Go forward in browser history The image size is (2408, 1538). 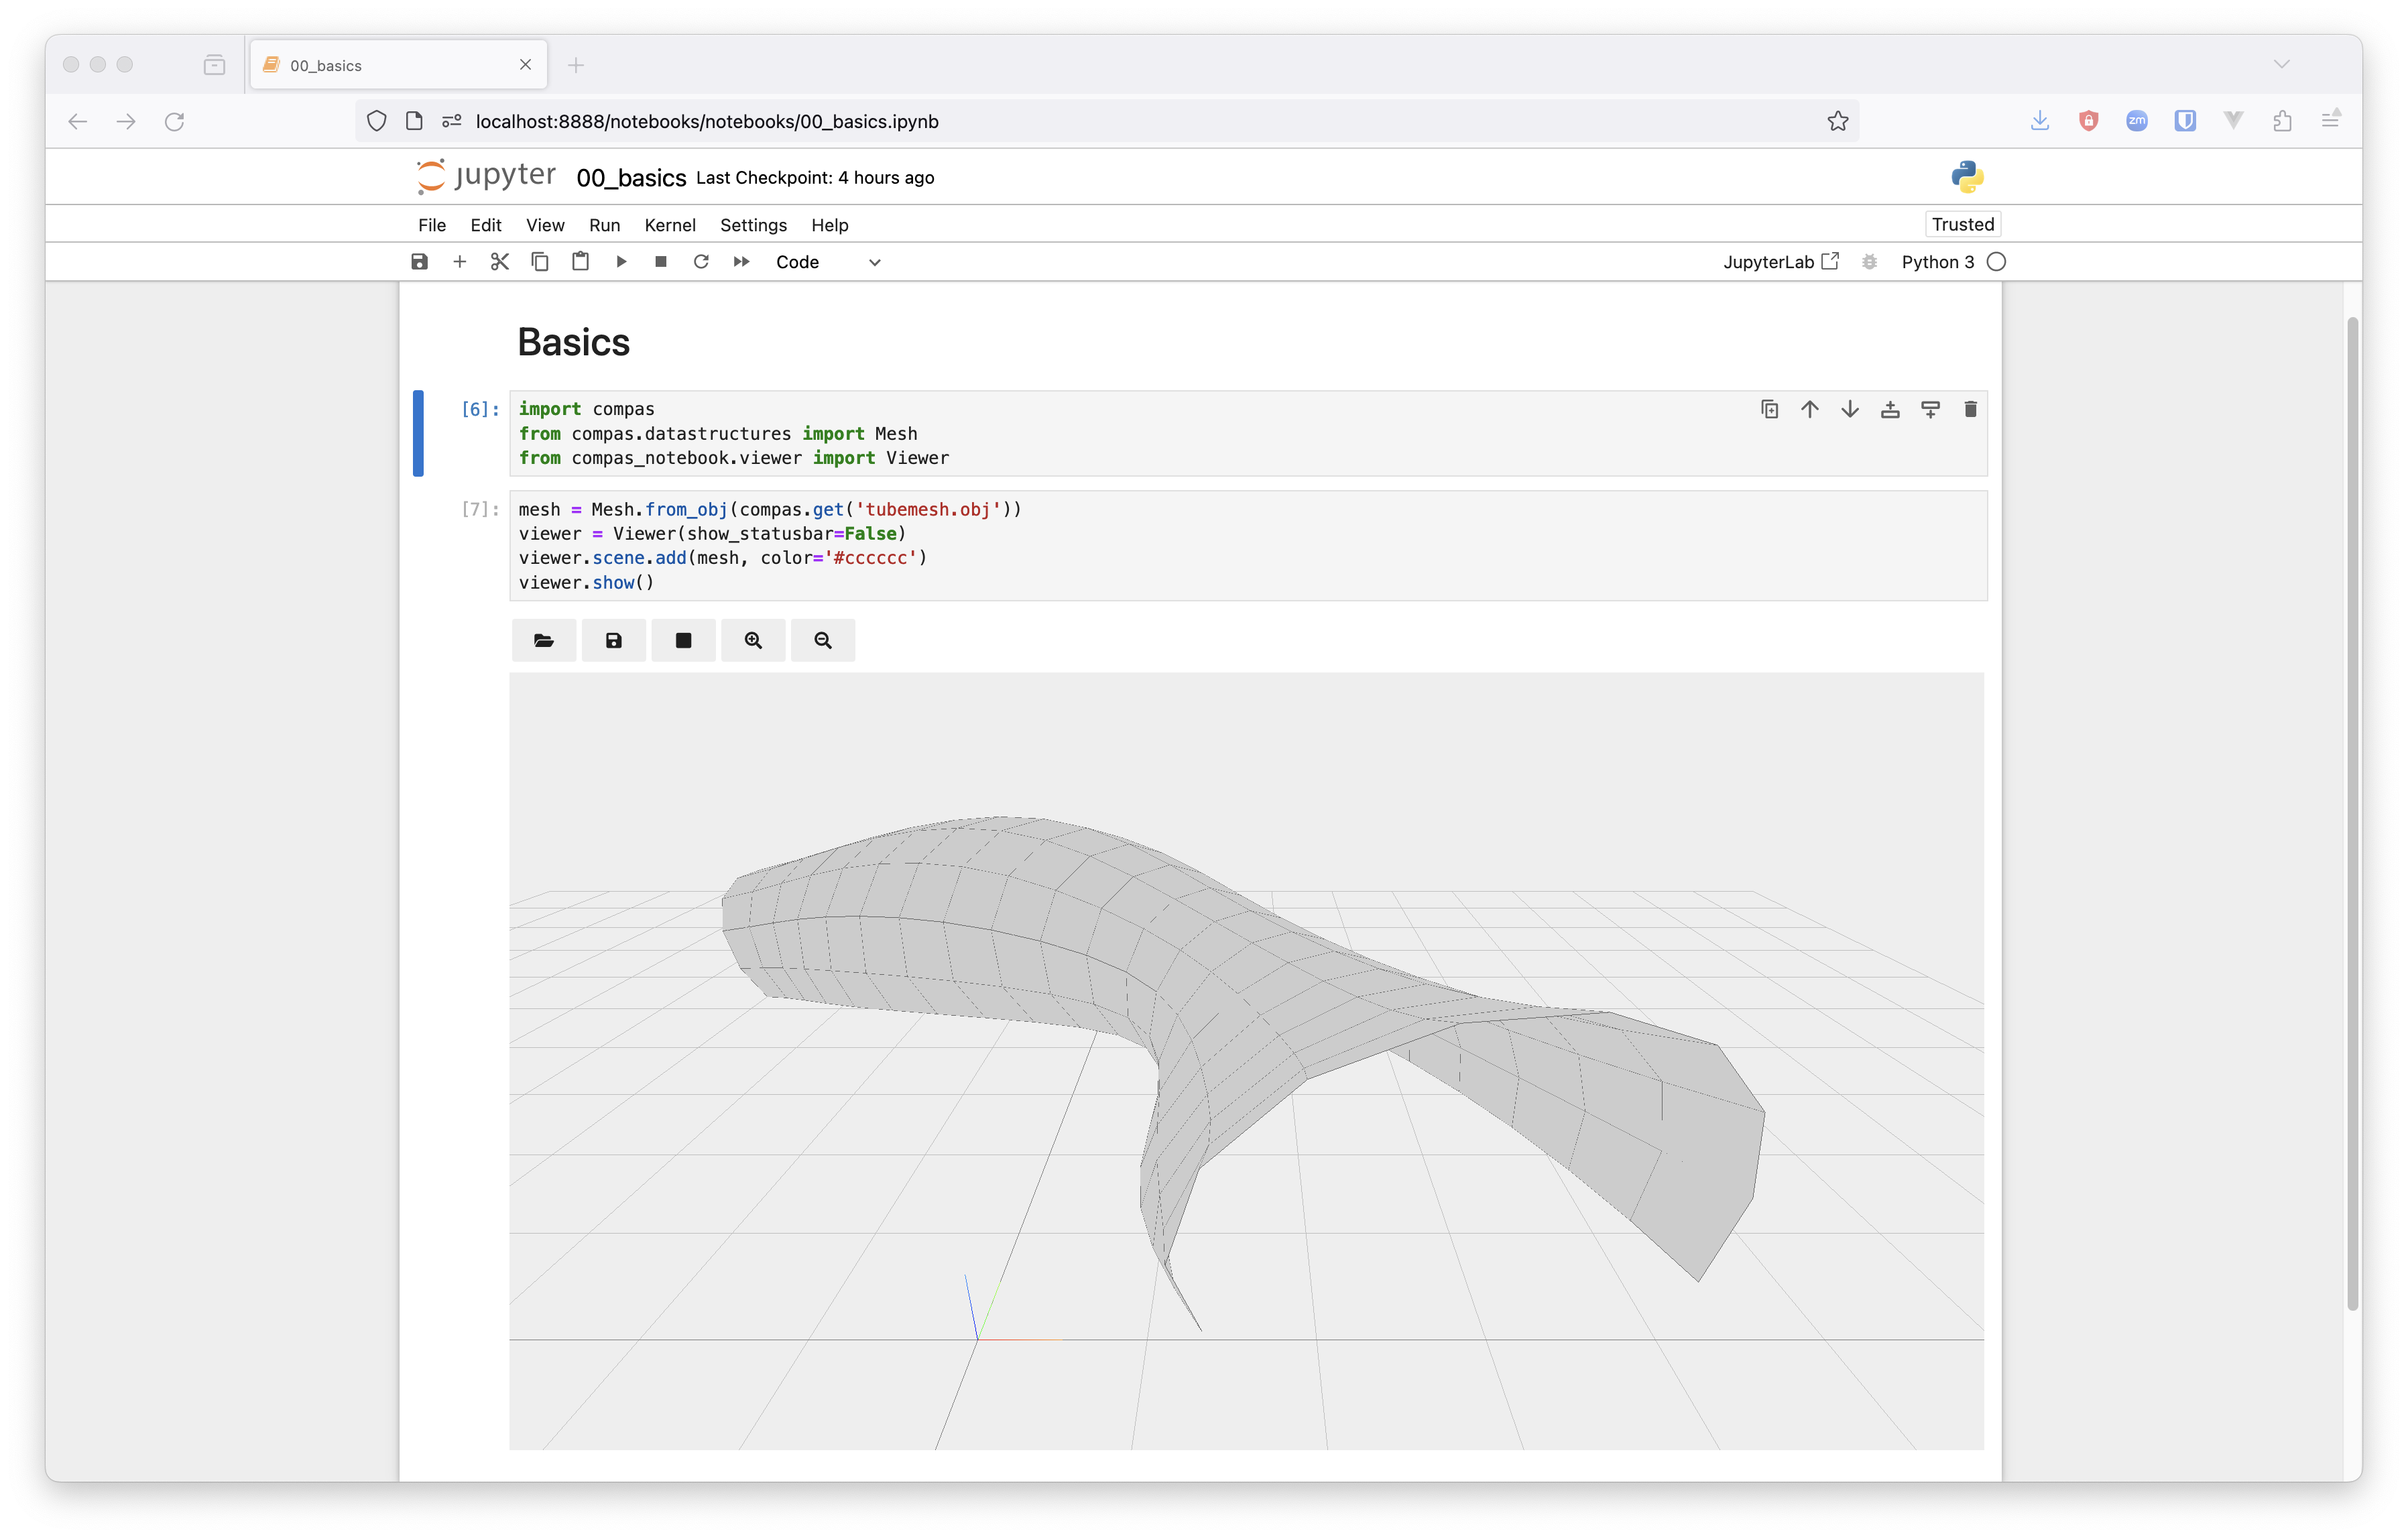coord(126,121)
